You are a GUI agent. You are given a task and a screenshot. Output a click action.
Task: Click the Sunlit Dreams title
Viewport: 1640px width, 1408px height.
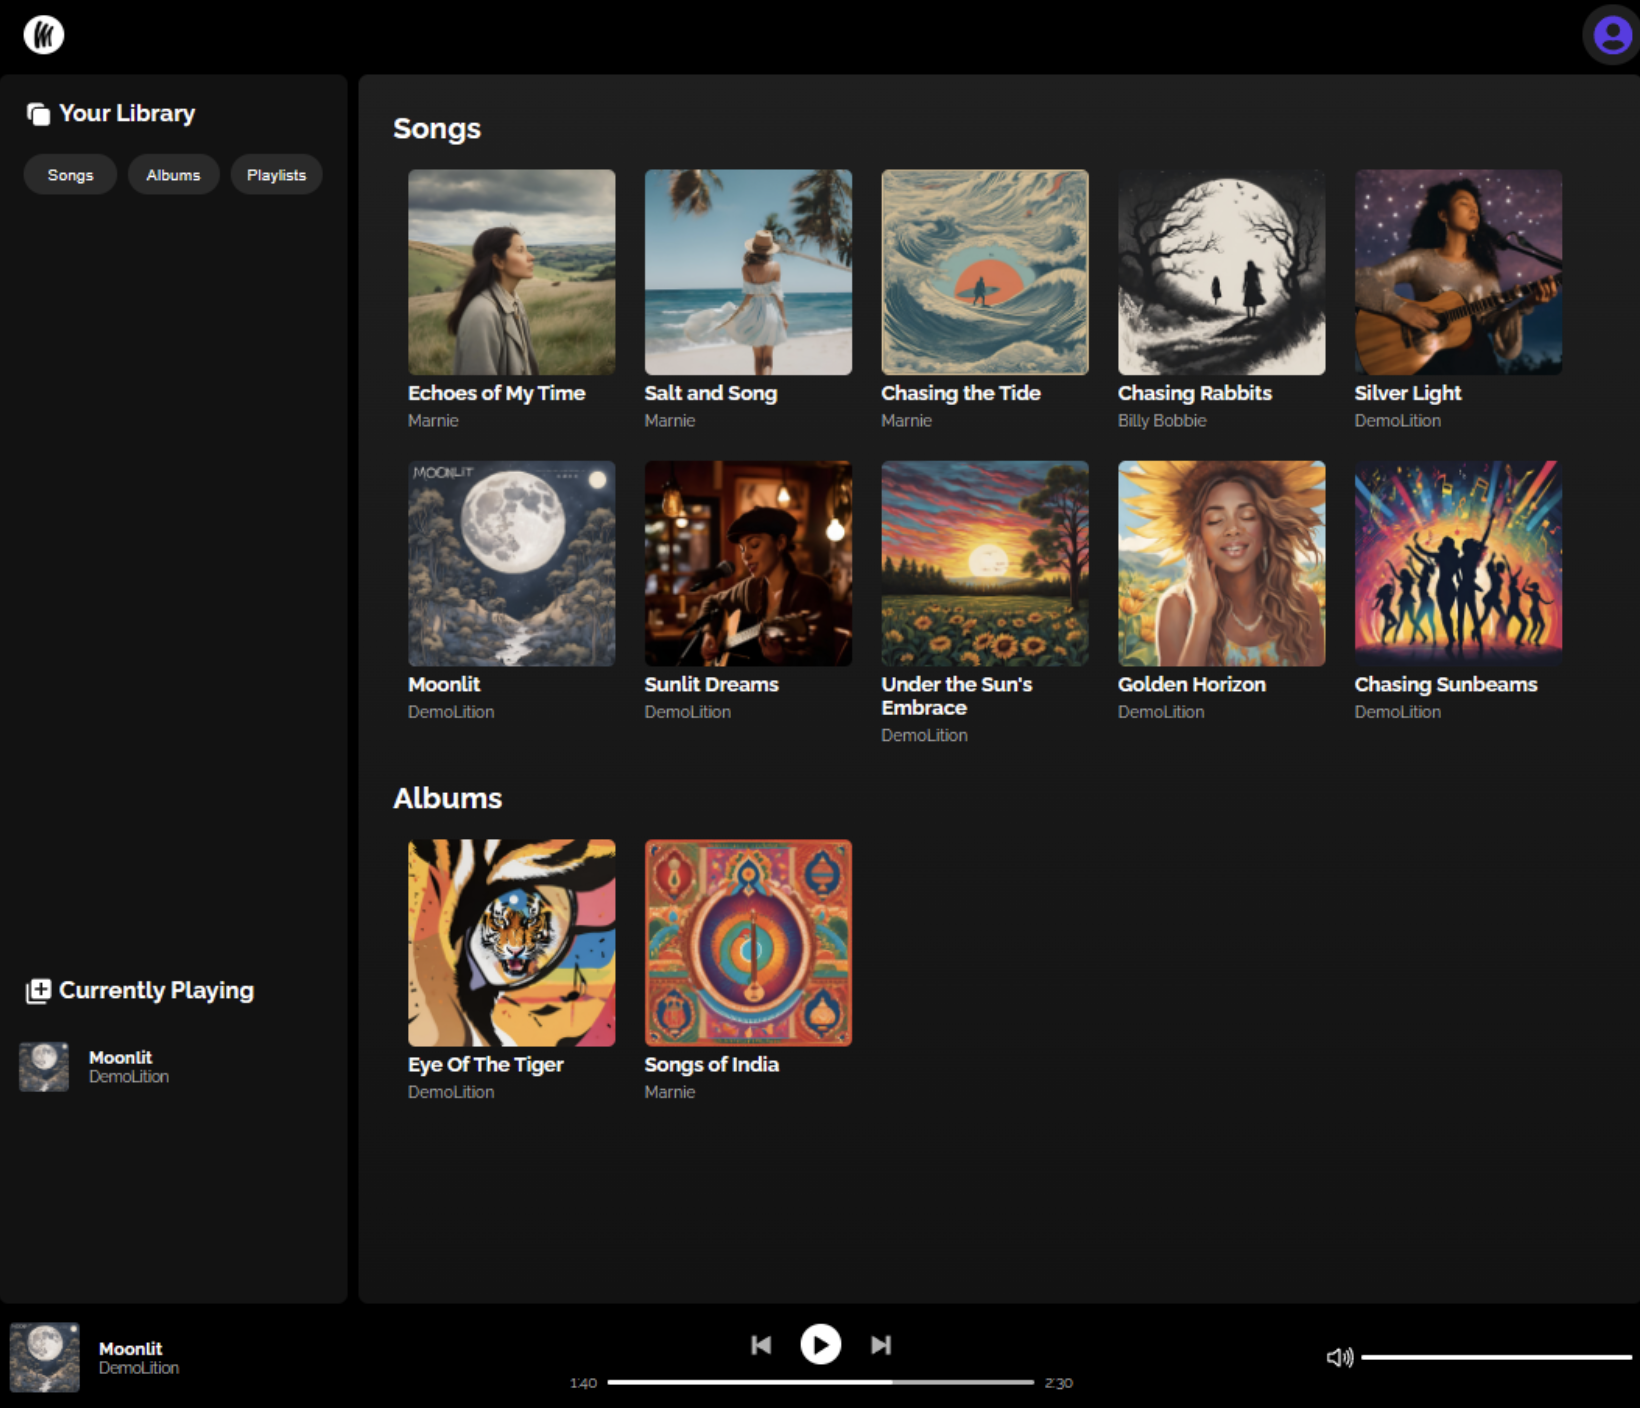point(712,685)
